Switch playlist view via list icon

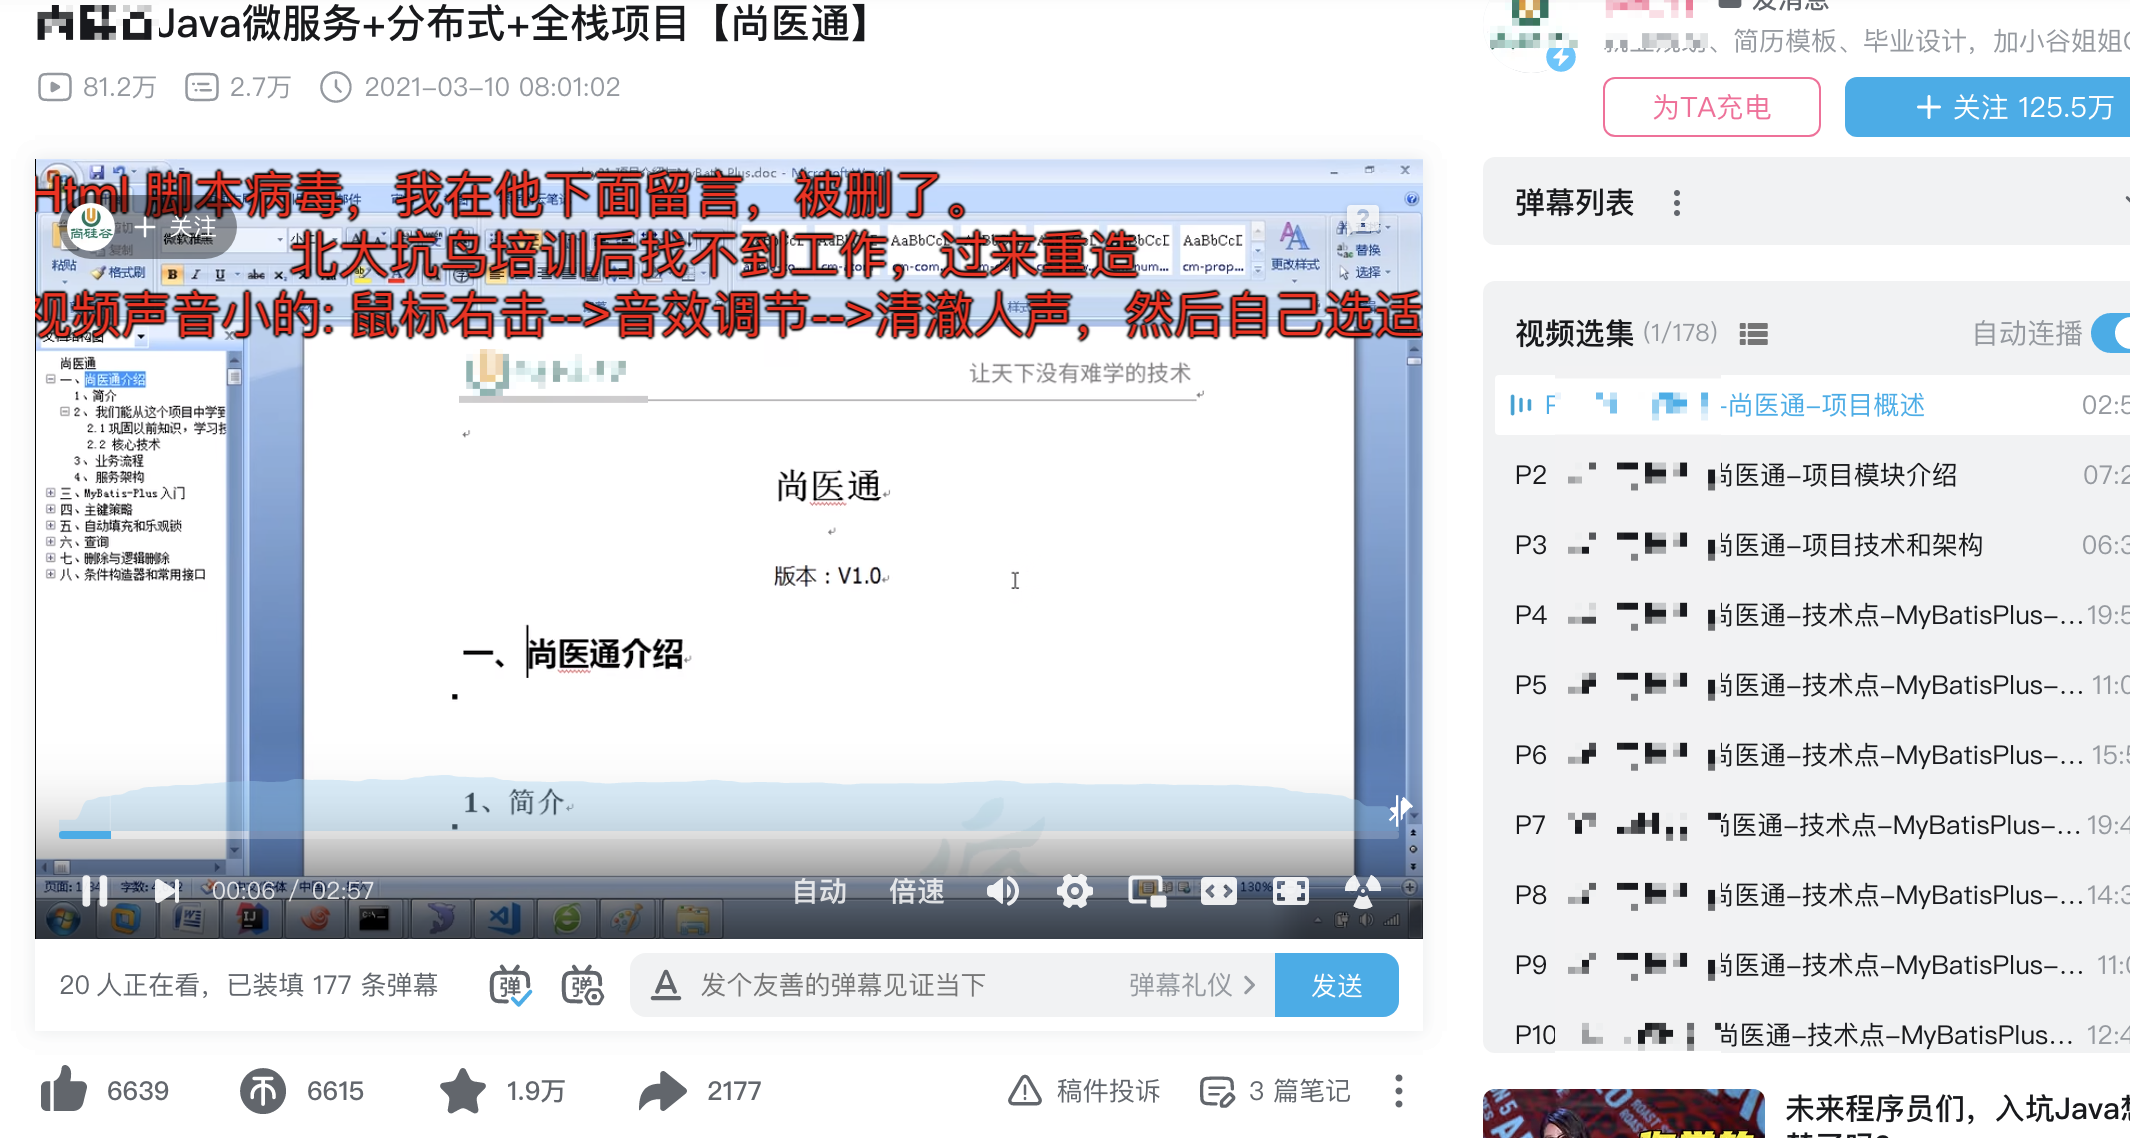pyautogui.click(x=1753, y=334)
